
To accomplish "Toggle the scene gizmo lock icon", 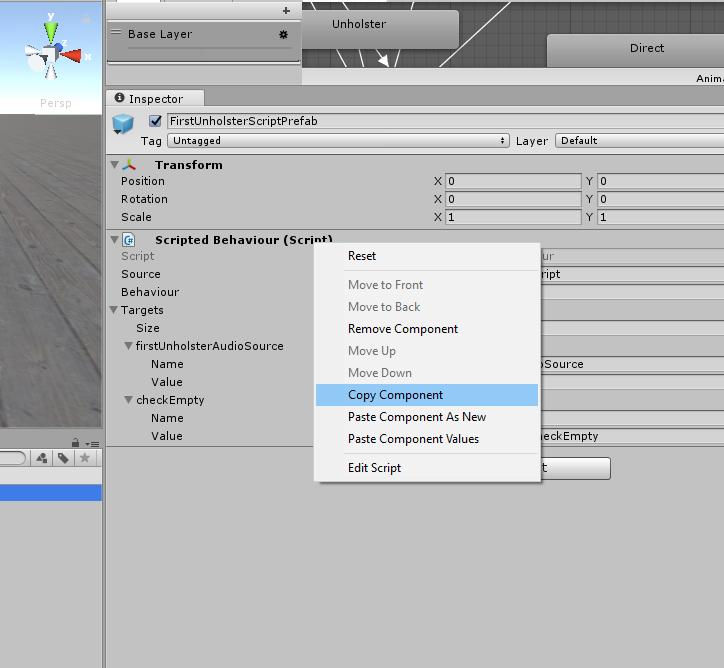I will tap(86, 20).
